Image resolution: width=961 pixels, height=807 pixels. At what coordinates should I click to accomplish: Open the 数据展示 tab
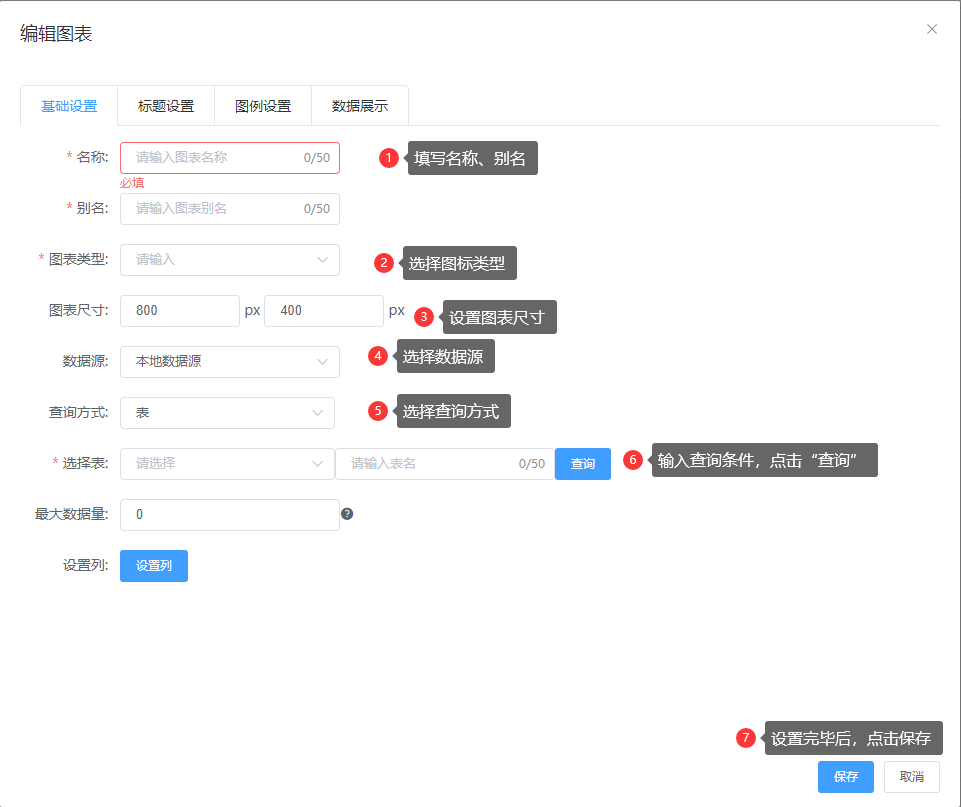point(360,106)
